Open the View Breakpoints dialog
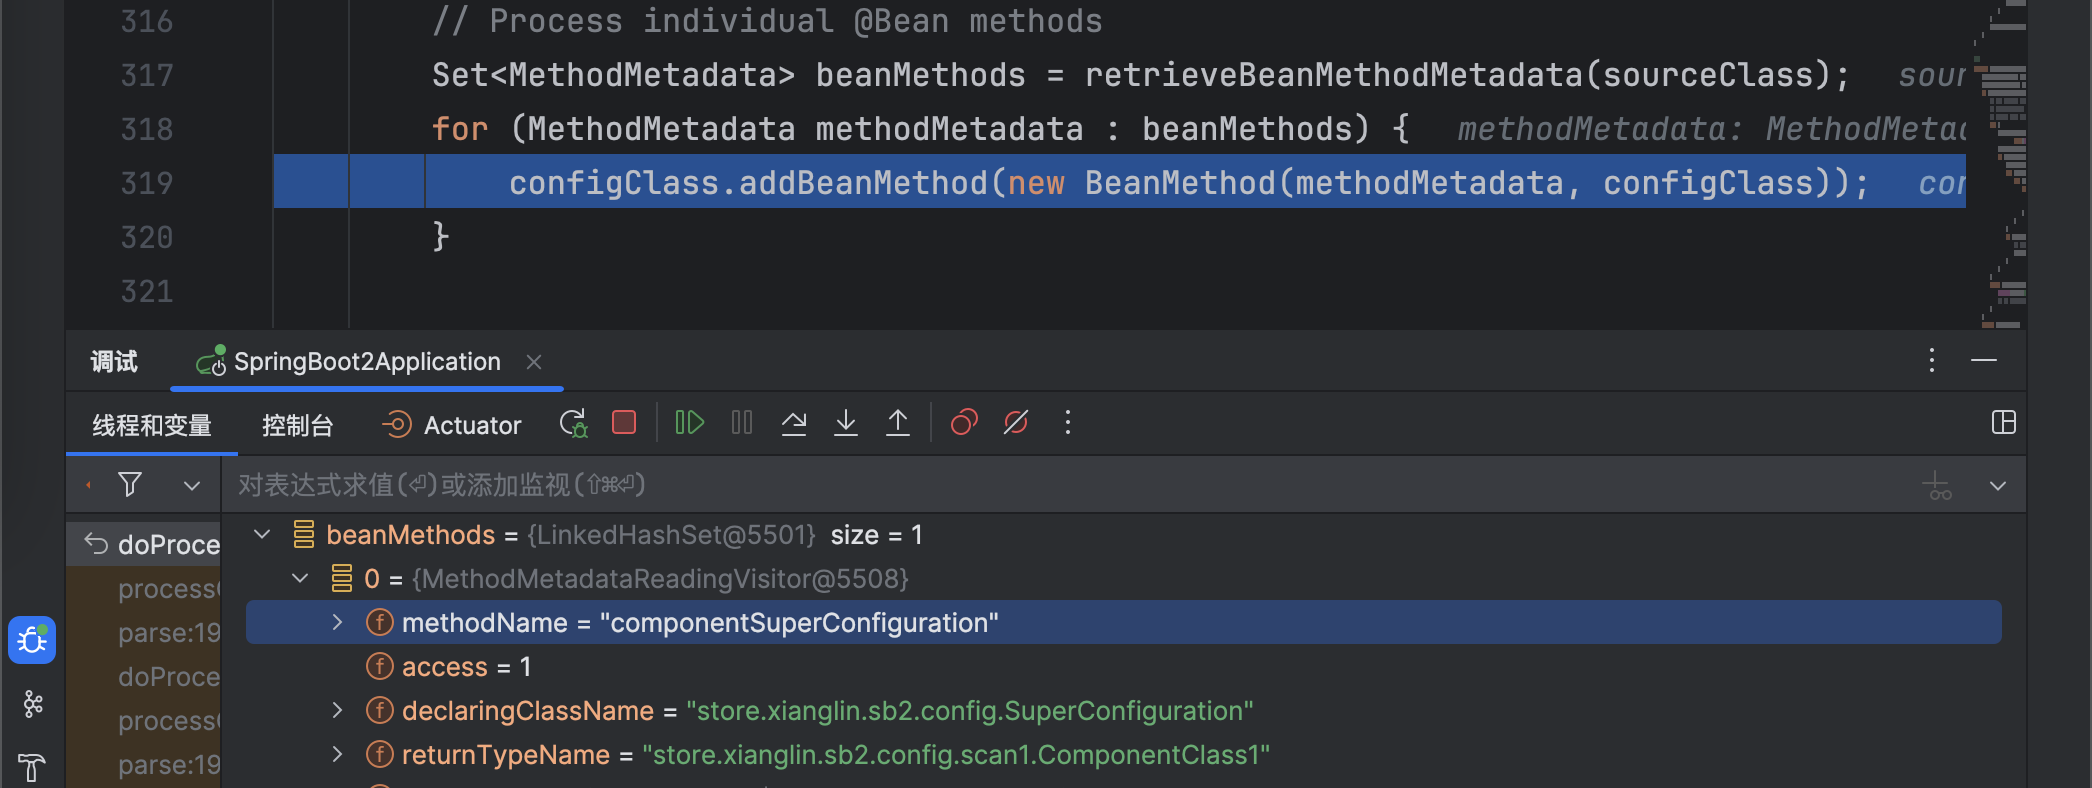This screenshot has height=788, width=2092. (x=964, y=423)
